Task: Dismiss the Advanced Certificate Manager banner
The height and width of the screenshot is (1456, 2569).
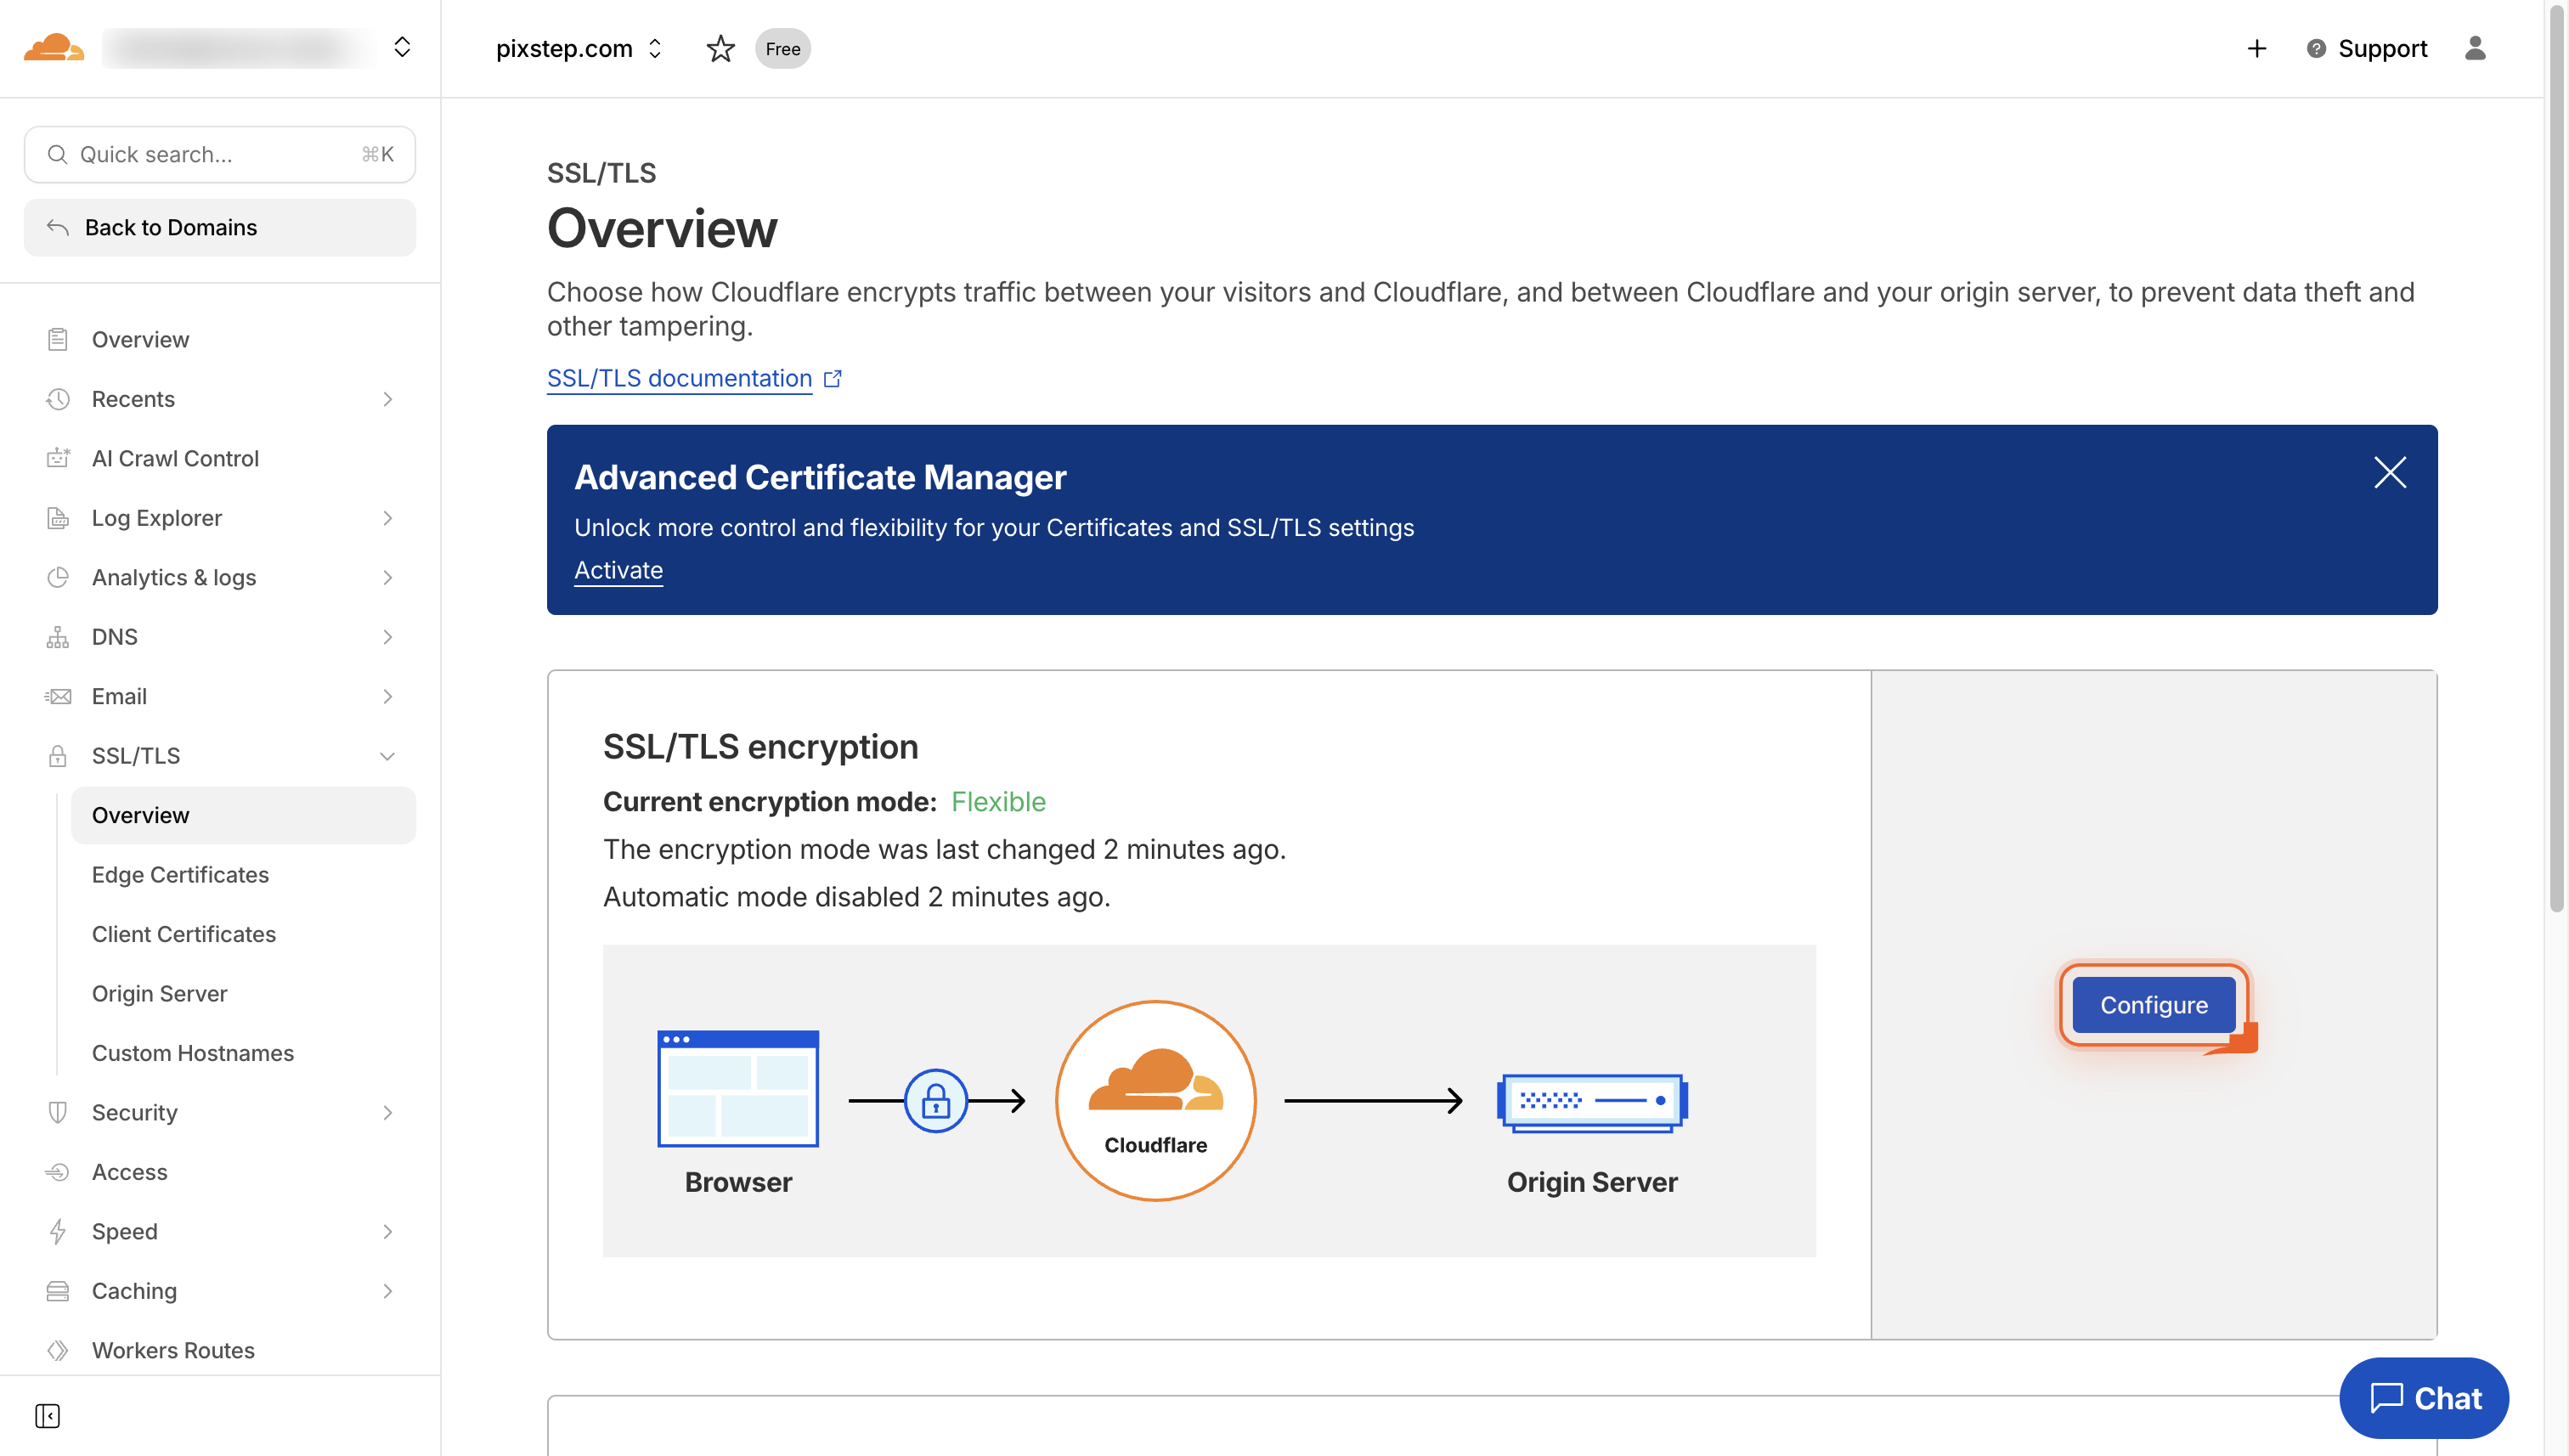Action: click(2390, 473)
